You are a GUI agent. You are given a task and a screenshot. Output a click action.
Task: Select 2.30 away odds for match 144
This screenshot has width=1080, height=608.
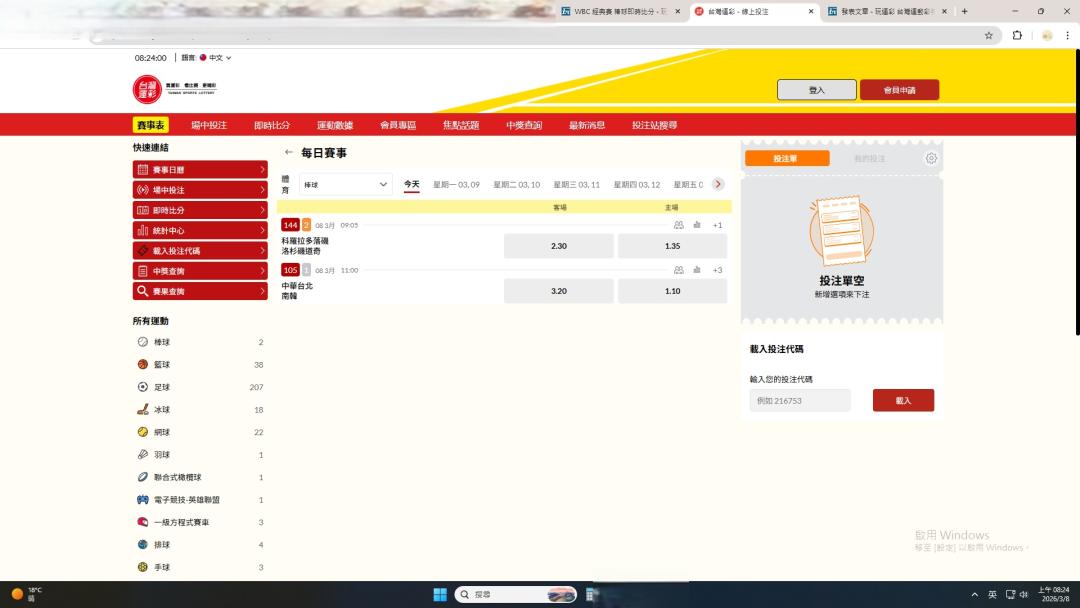[558, 246]
